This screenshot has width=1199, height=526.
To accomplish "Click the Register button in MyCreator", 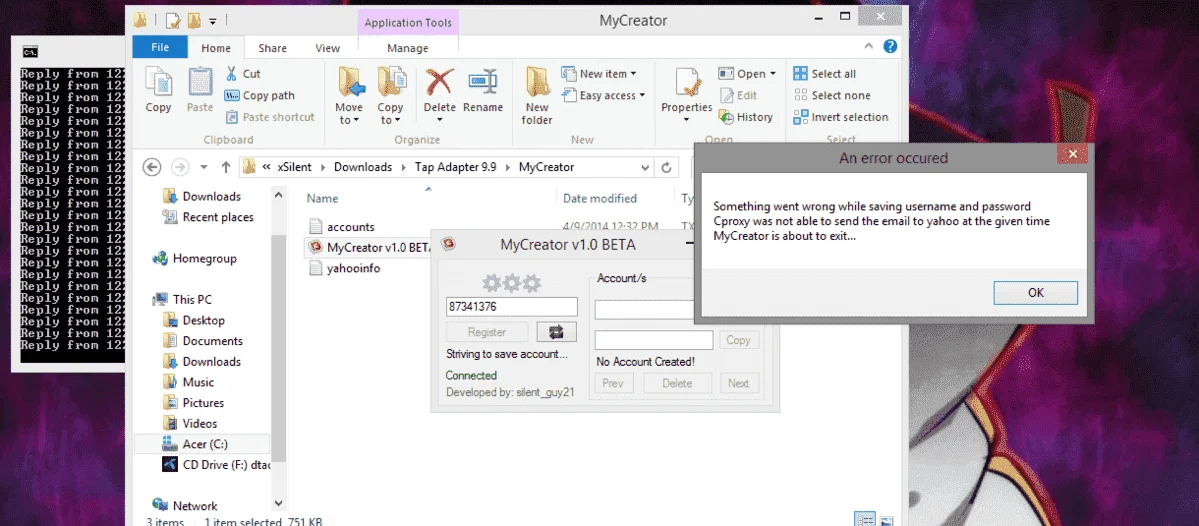I will pyautogui.click(x=487, y=332).
